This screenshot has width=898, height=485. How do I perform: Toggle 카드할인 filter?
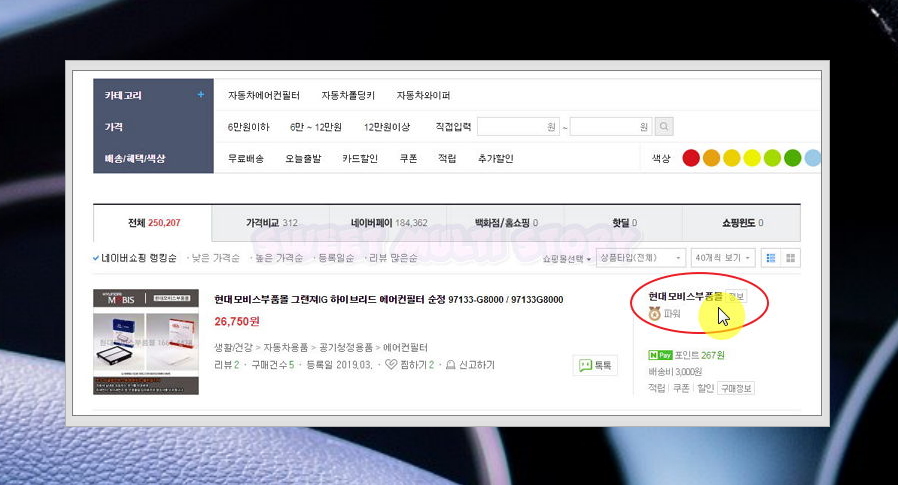[x=360, y=159]
